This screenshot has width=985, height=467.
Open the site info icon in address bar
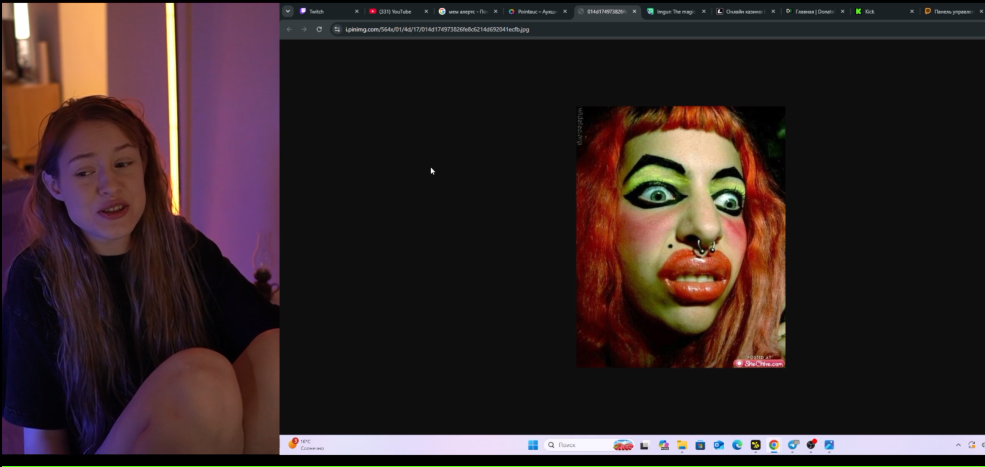(337, 30)
